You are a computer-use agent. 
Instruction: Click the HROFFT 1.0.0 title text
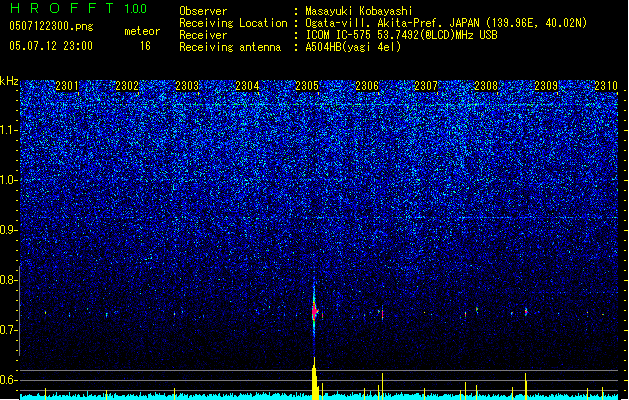coord(78,8)
